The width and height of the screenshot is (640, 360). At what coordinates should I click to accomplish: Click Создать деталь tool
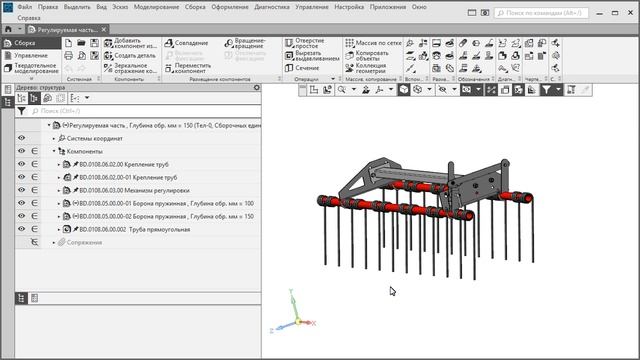pos(130,56)
